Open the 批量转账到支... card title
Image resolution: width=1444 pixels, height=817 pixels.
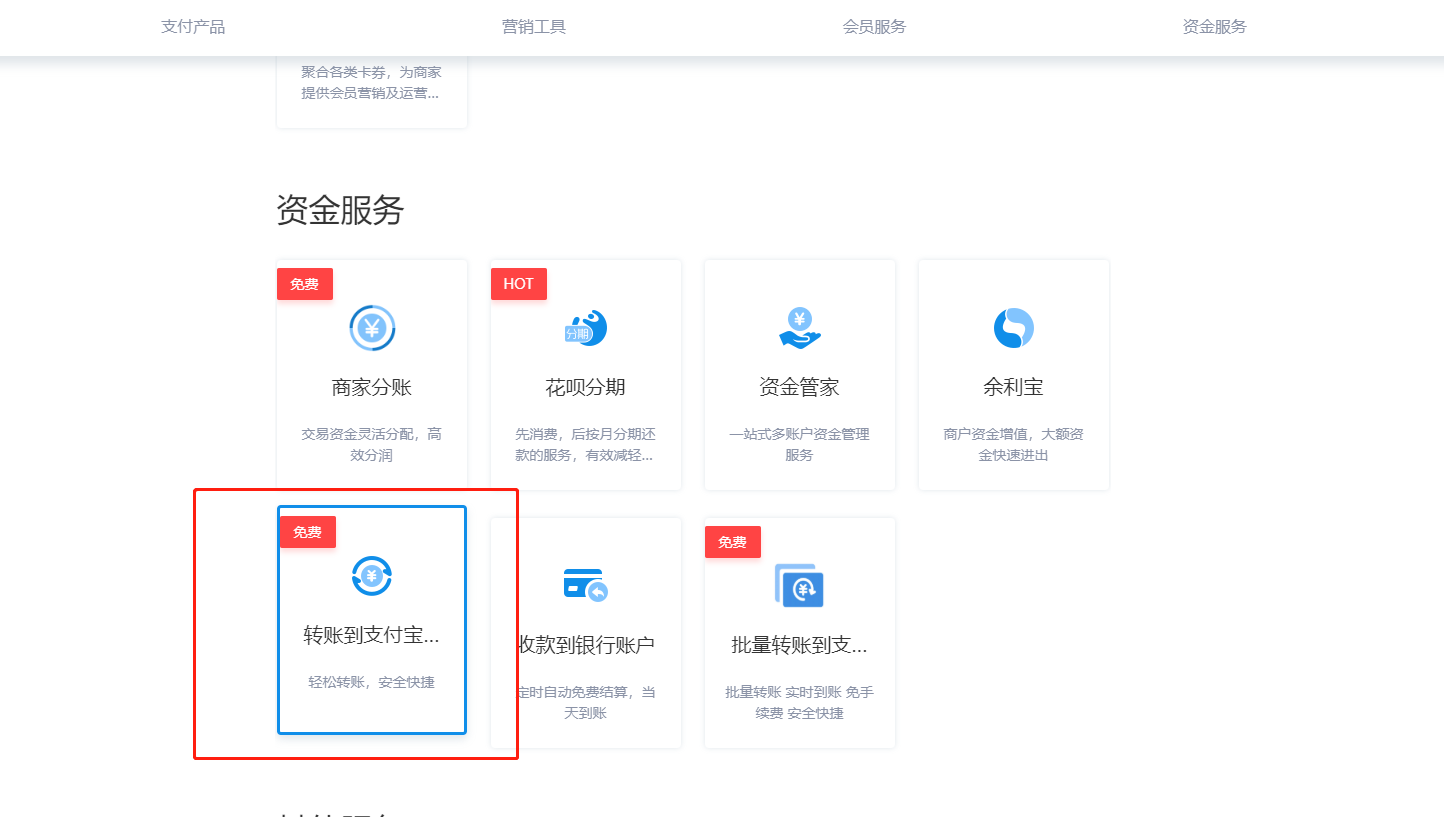coord(800,645)
